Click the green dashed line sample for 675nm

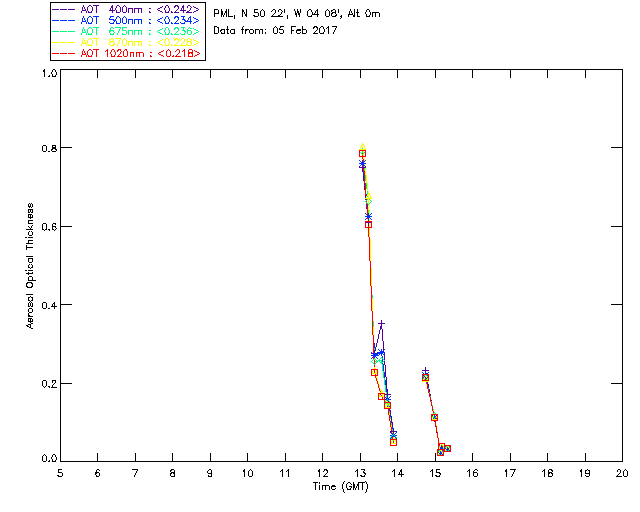tap(64, 31)
